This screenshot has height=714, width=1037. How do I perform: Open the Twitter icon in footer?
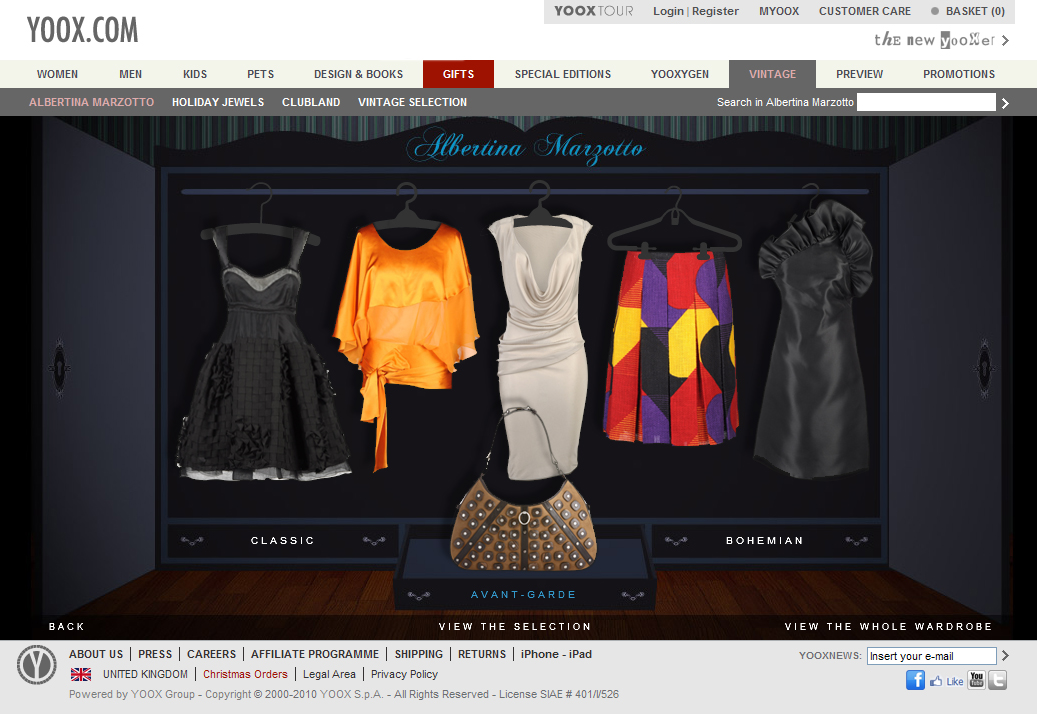coord(997,680)
